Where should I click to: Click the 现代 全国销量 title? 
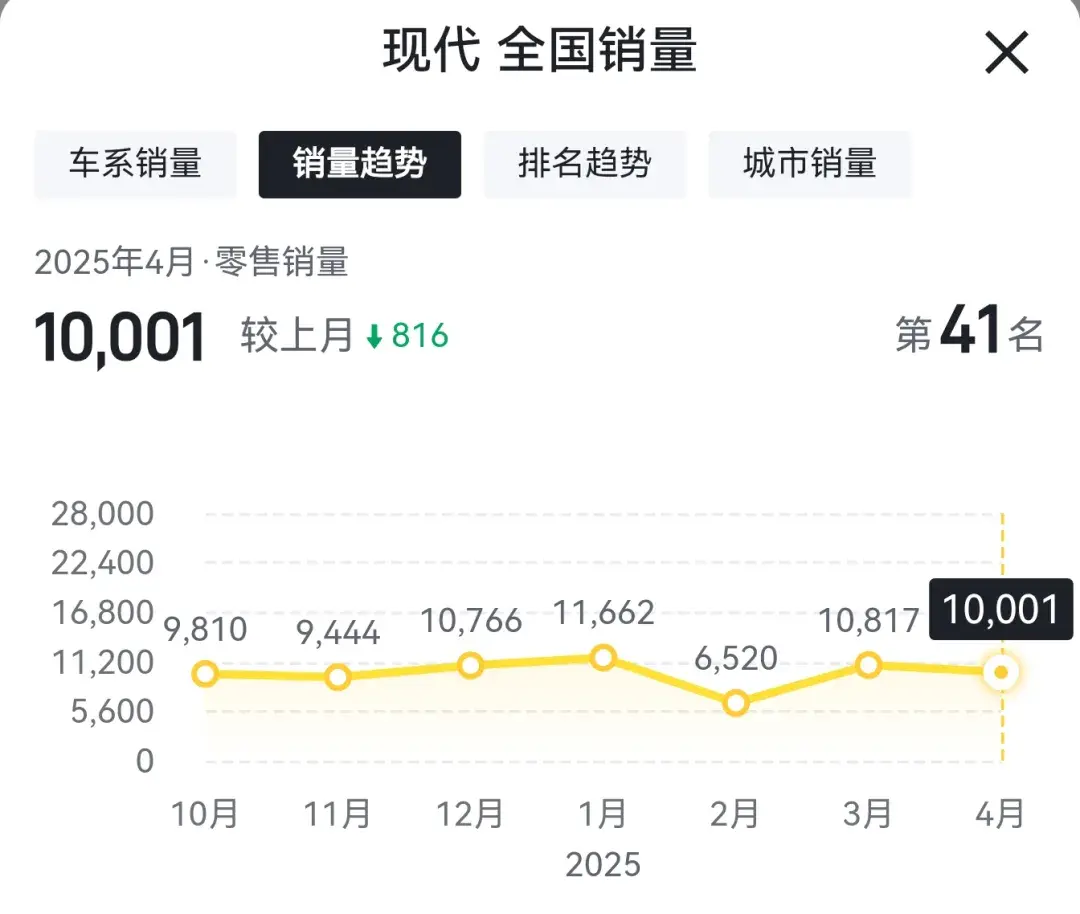(540, 50)
